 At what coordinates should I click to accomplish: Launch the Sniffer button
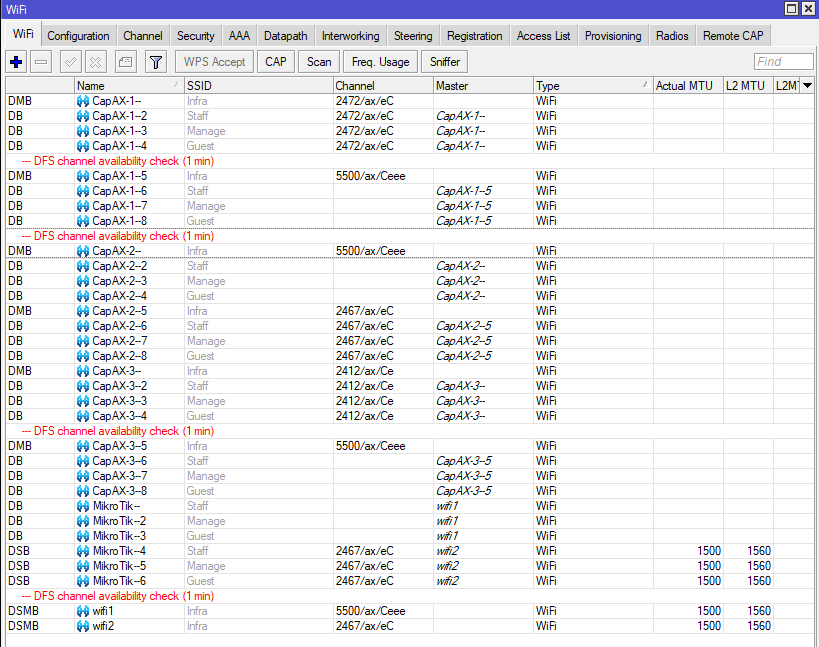445,62
